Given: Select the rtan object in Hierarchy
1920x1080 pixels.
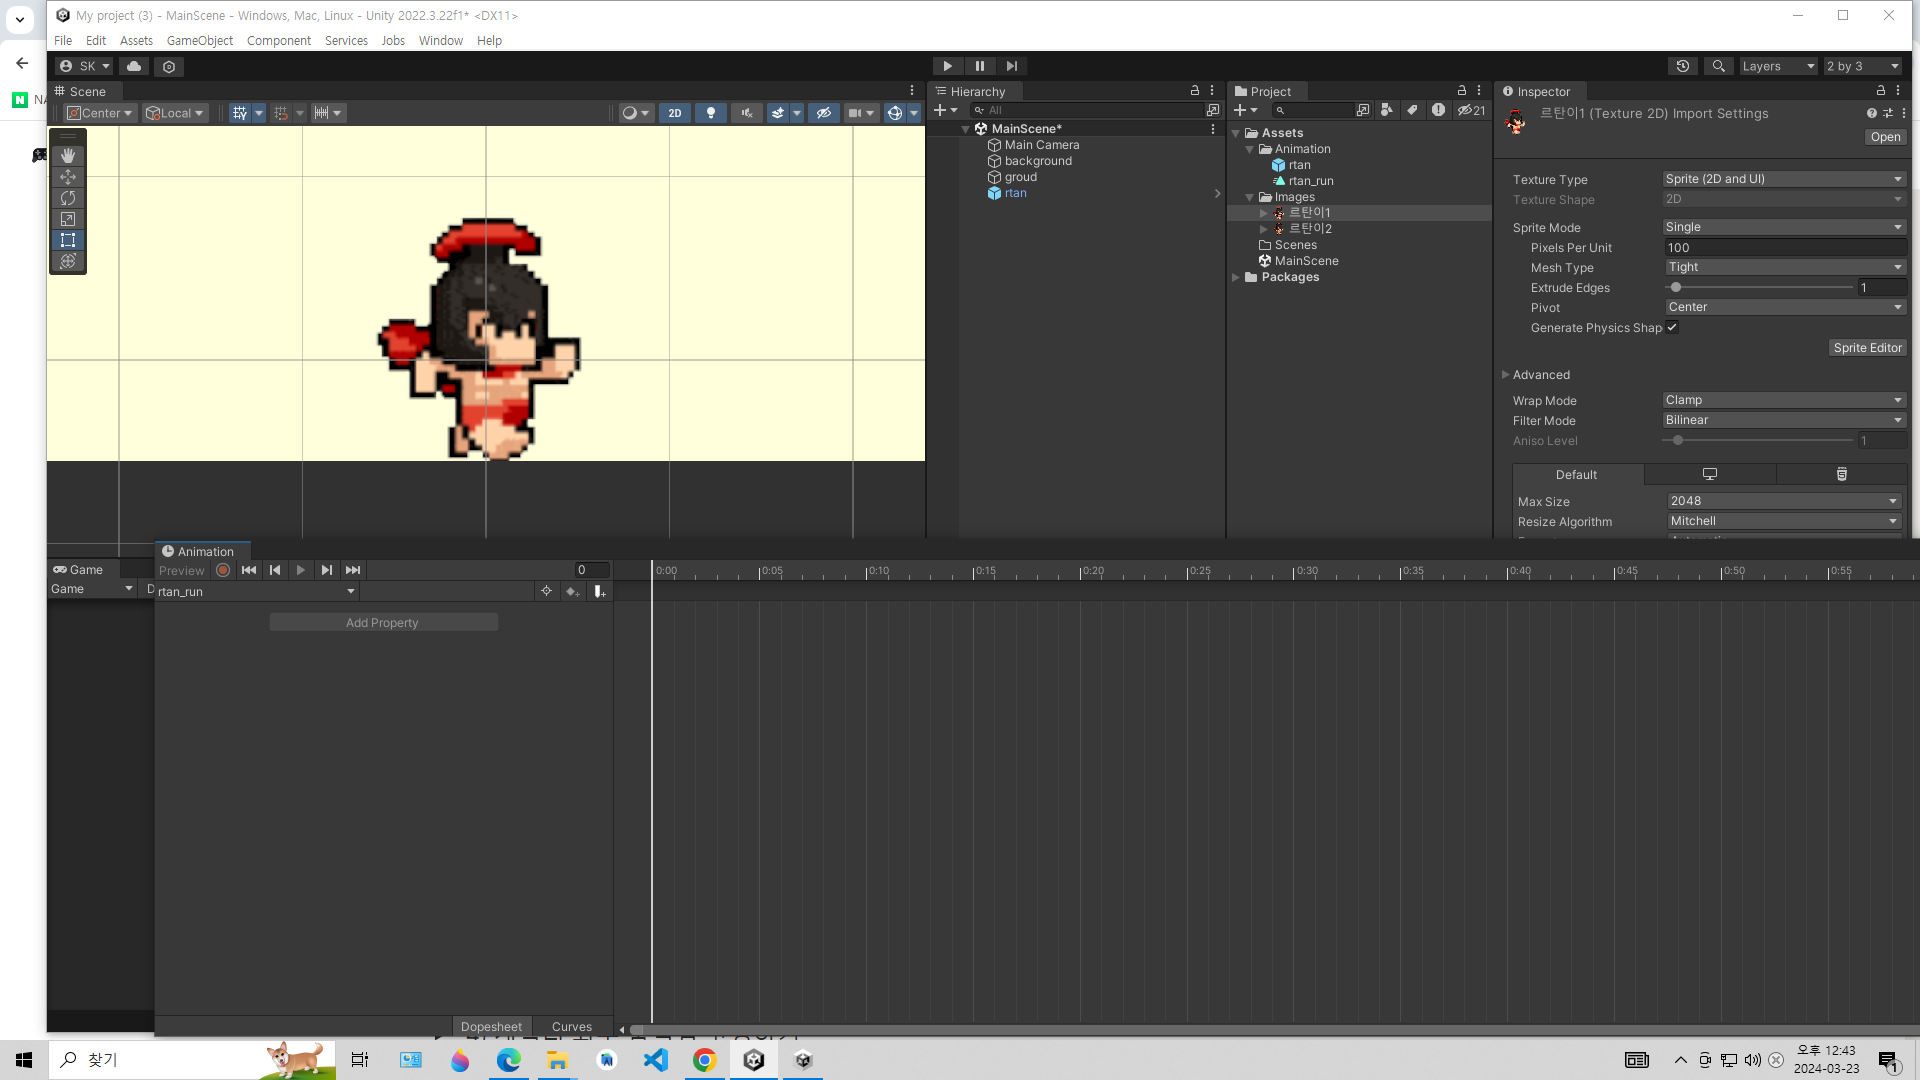Looking at the screenshot, I should pos(1015,193).
